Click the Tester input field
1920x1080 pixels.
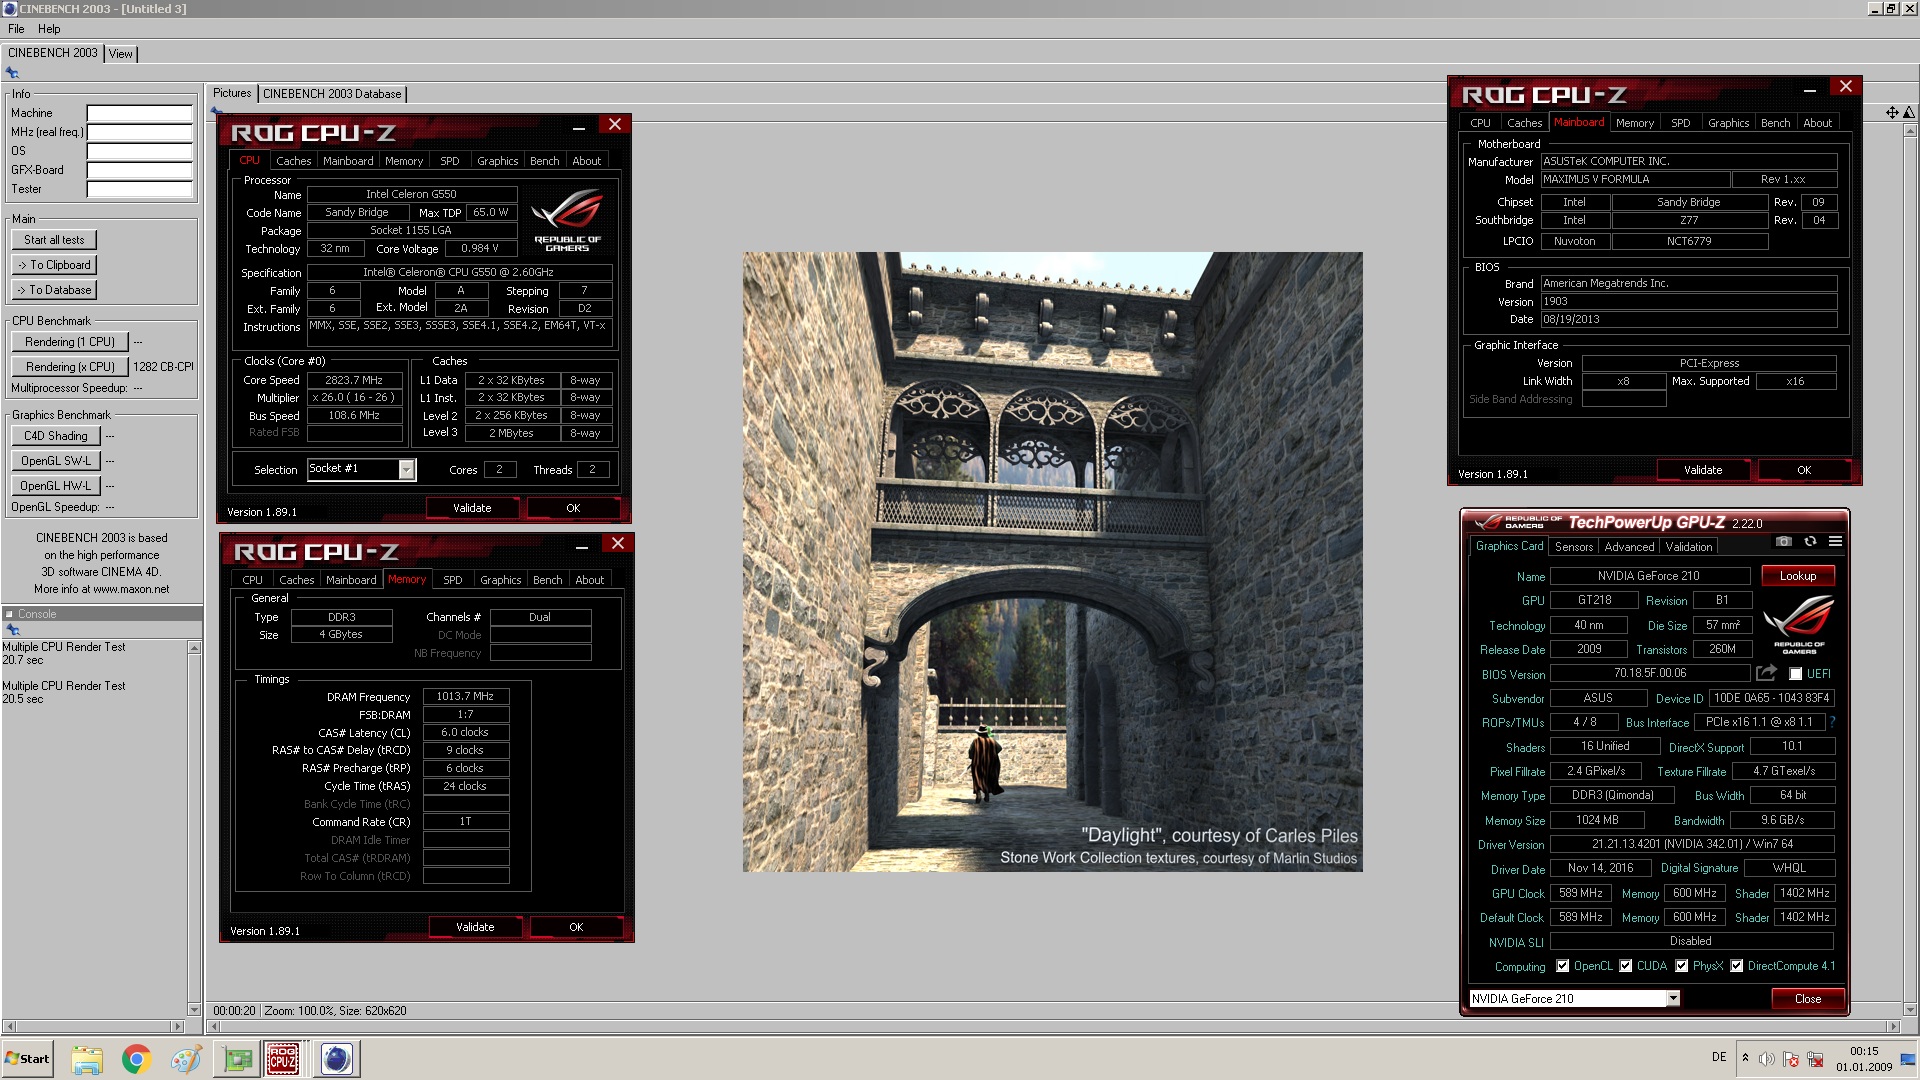pyautogui.click(x=139, y=189)
